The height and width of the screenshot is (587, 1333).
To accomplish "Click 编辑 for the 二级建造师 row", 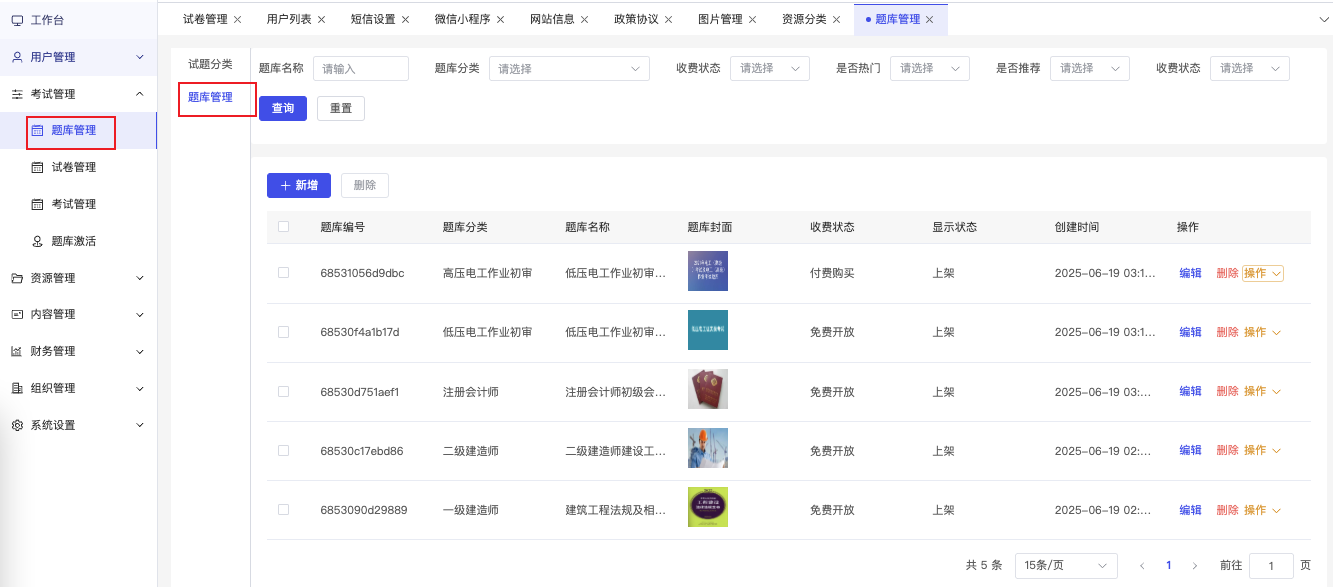I will [1190, 451].
